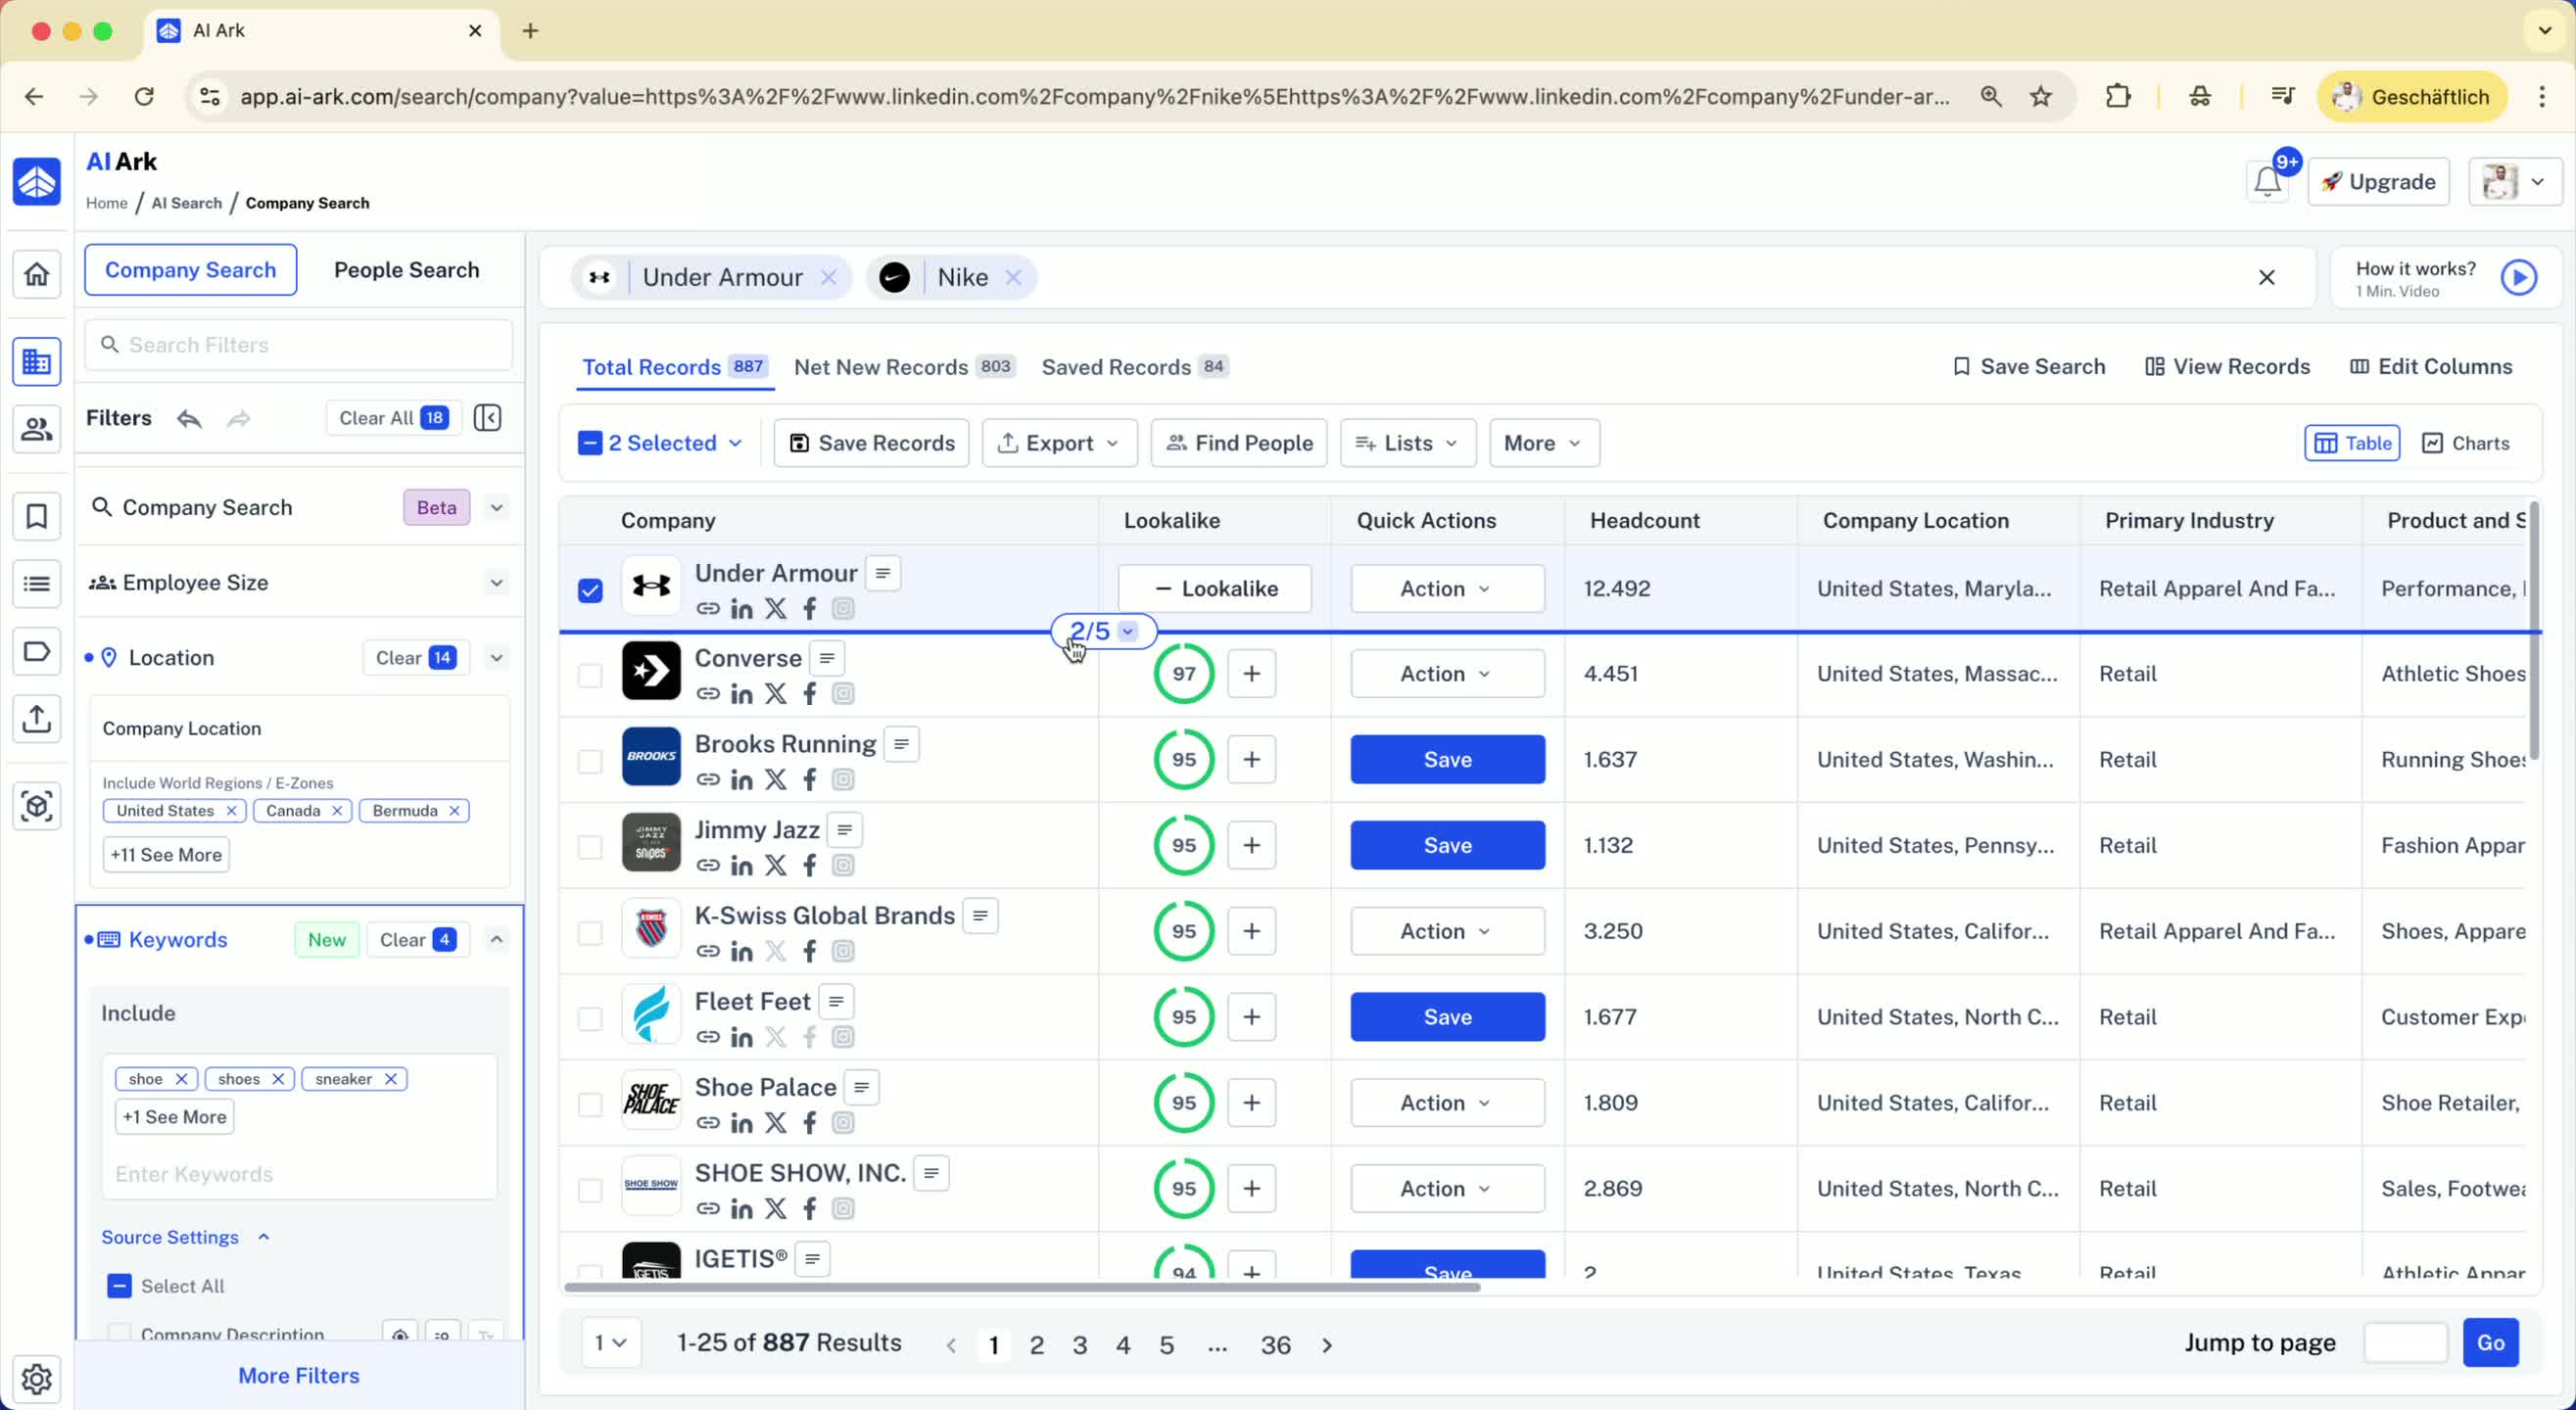2576x1410 pixels.
Task: Check the Converse row checkbox
Action: (x=590, y=675)
